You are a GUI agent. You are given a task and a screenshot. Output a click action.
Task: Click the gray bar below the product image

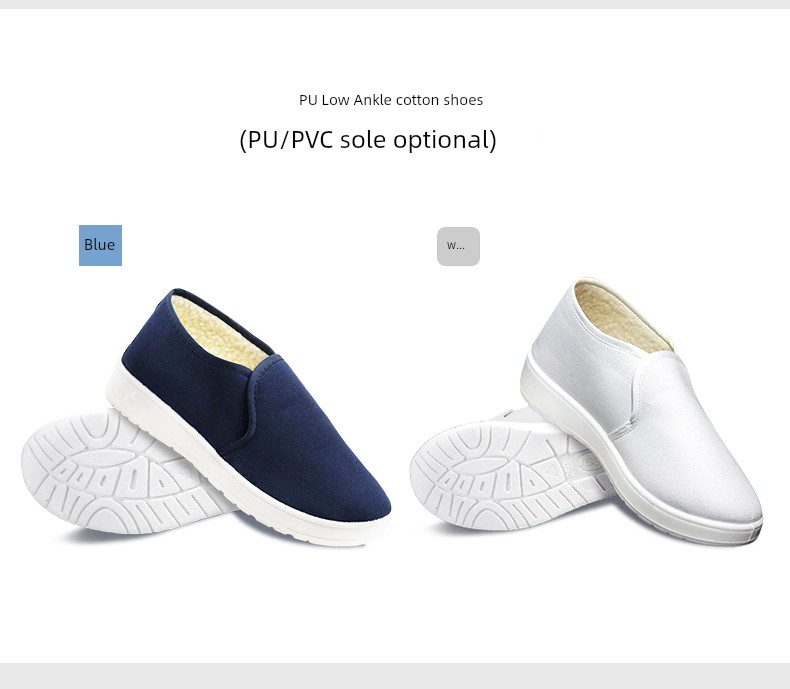pos(395,676)
